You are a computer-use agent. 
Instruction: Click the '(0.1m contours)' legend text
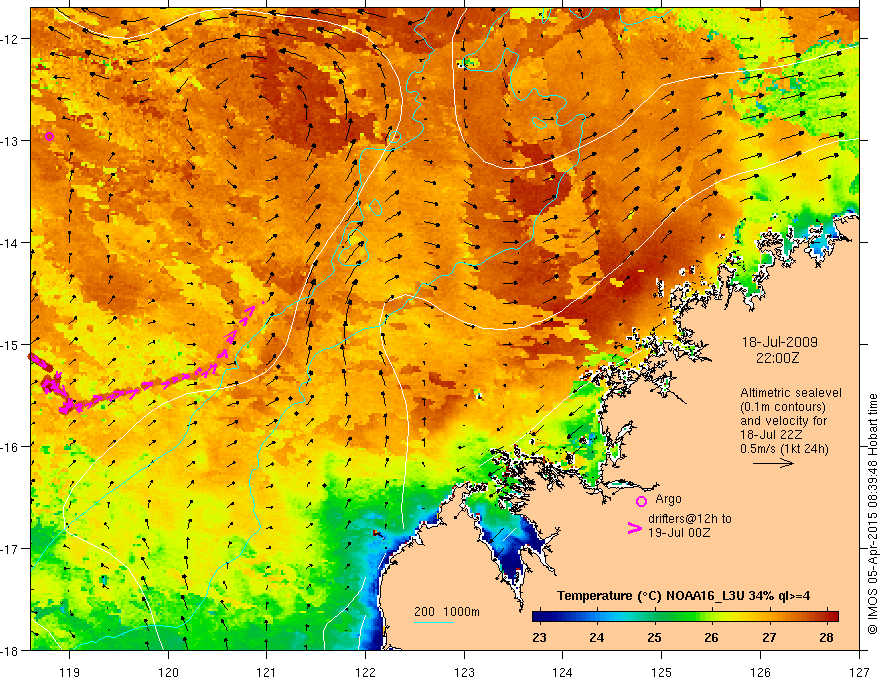tap(783, 407)
